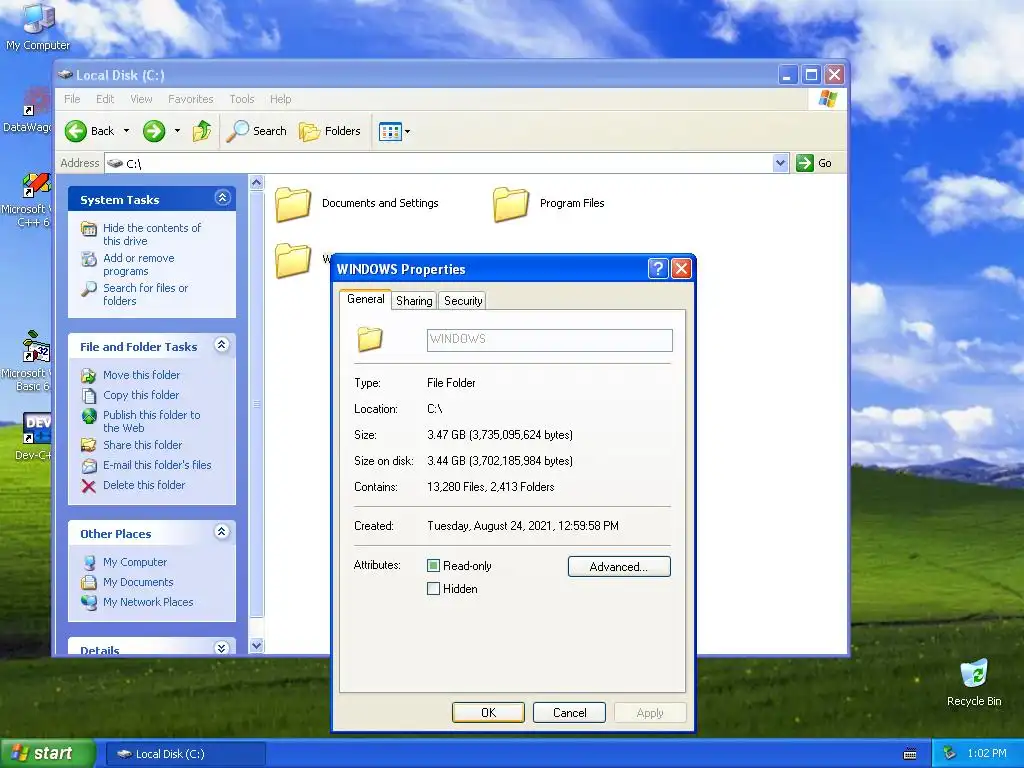The width and height of the screenshot is (1024, 768).
Task: Click the Delete this folder link
Action: tap(144, 485)
